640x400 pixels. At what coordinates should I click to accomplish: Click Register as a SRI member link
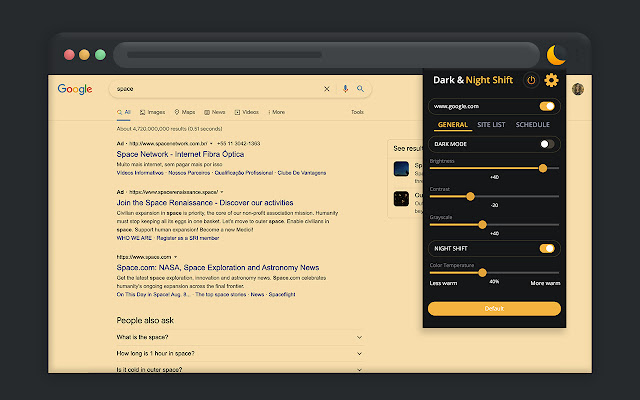click(188, 238)
